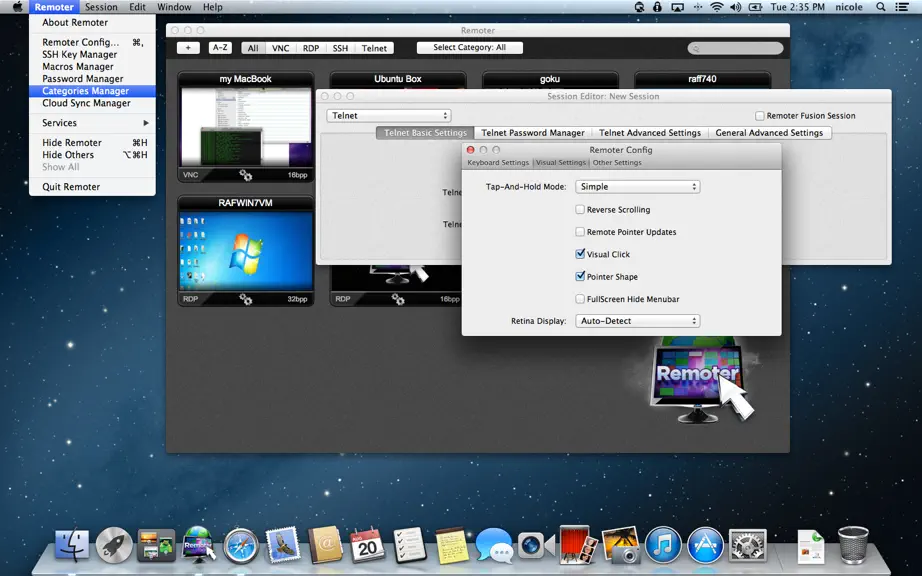Viewport: 922px width, 576px height.
Task: Click Spotlight magnifier in menu bar
Action: 880,7
